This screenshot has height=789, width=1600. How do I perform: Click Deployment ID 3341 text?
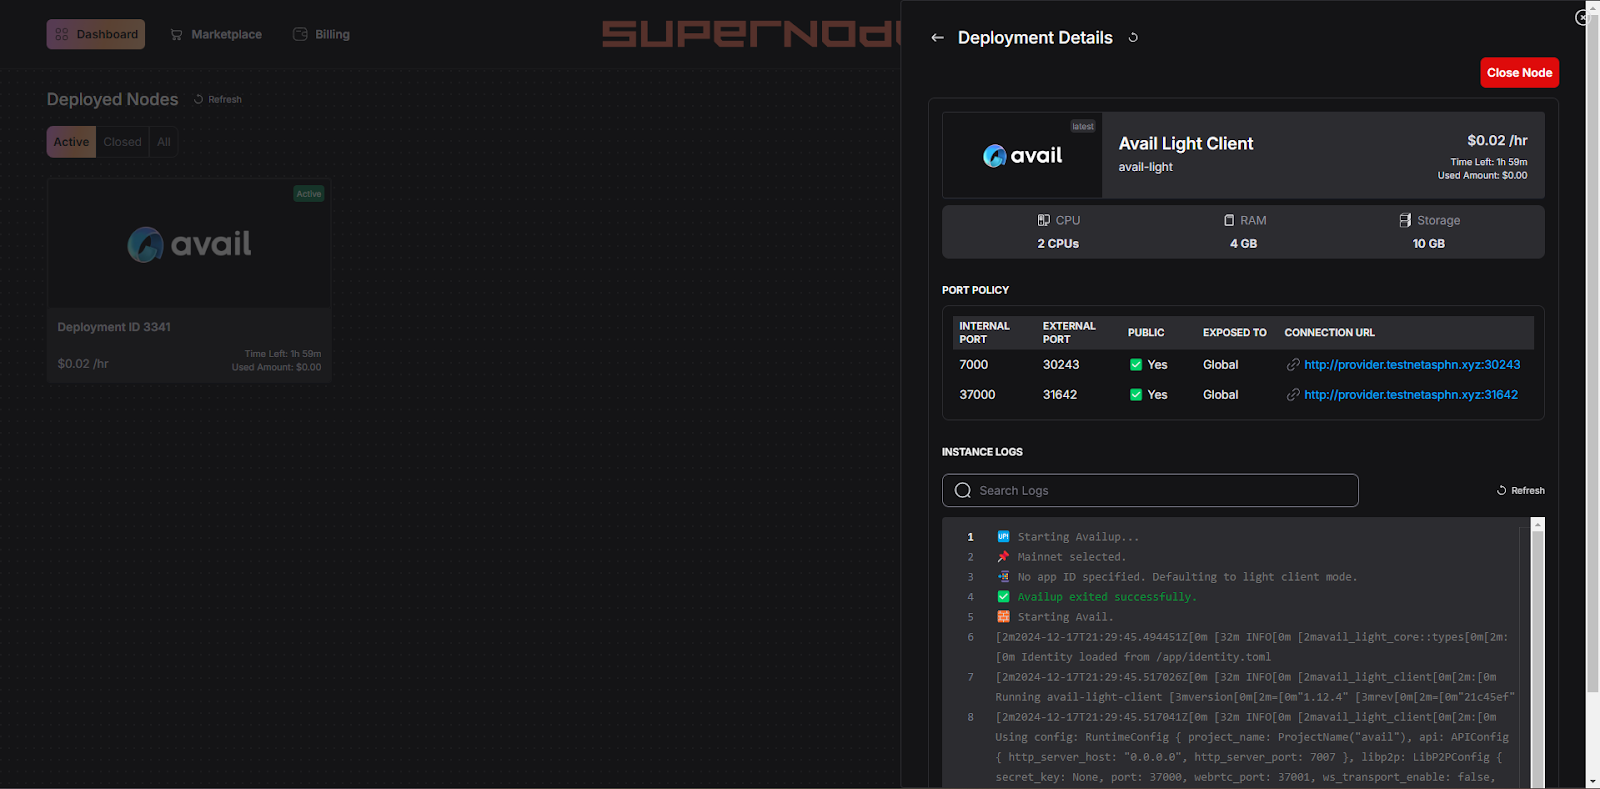114,327
